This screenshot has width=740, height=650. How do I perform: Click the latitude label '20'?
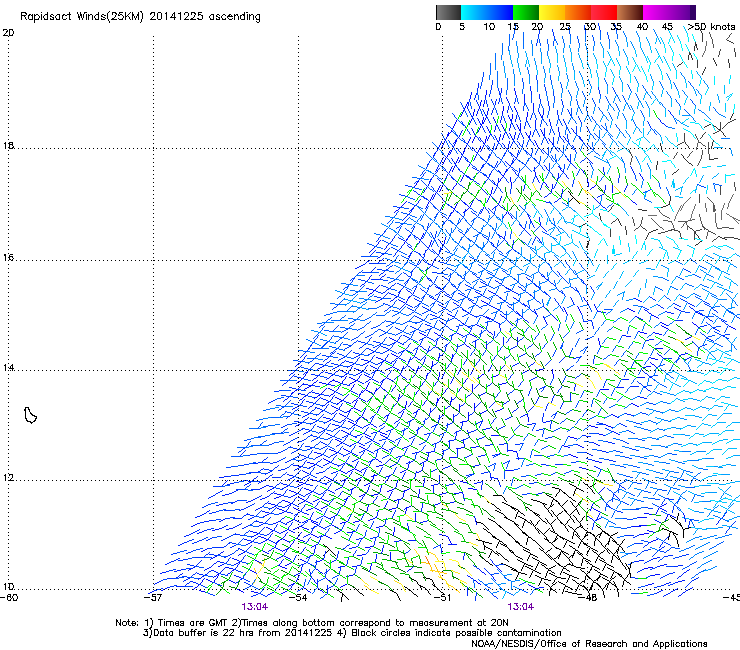8,33
